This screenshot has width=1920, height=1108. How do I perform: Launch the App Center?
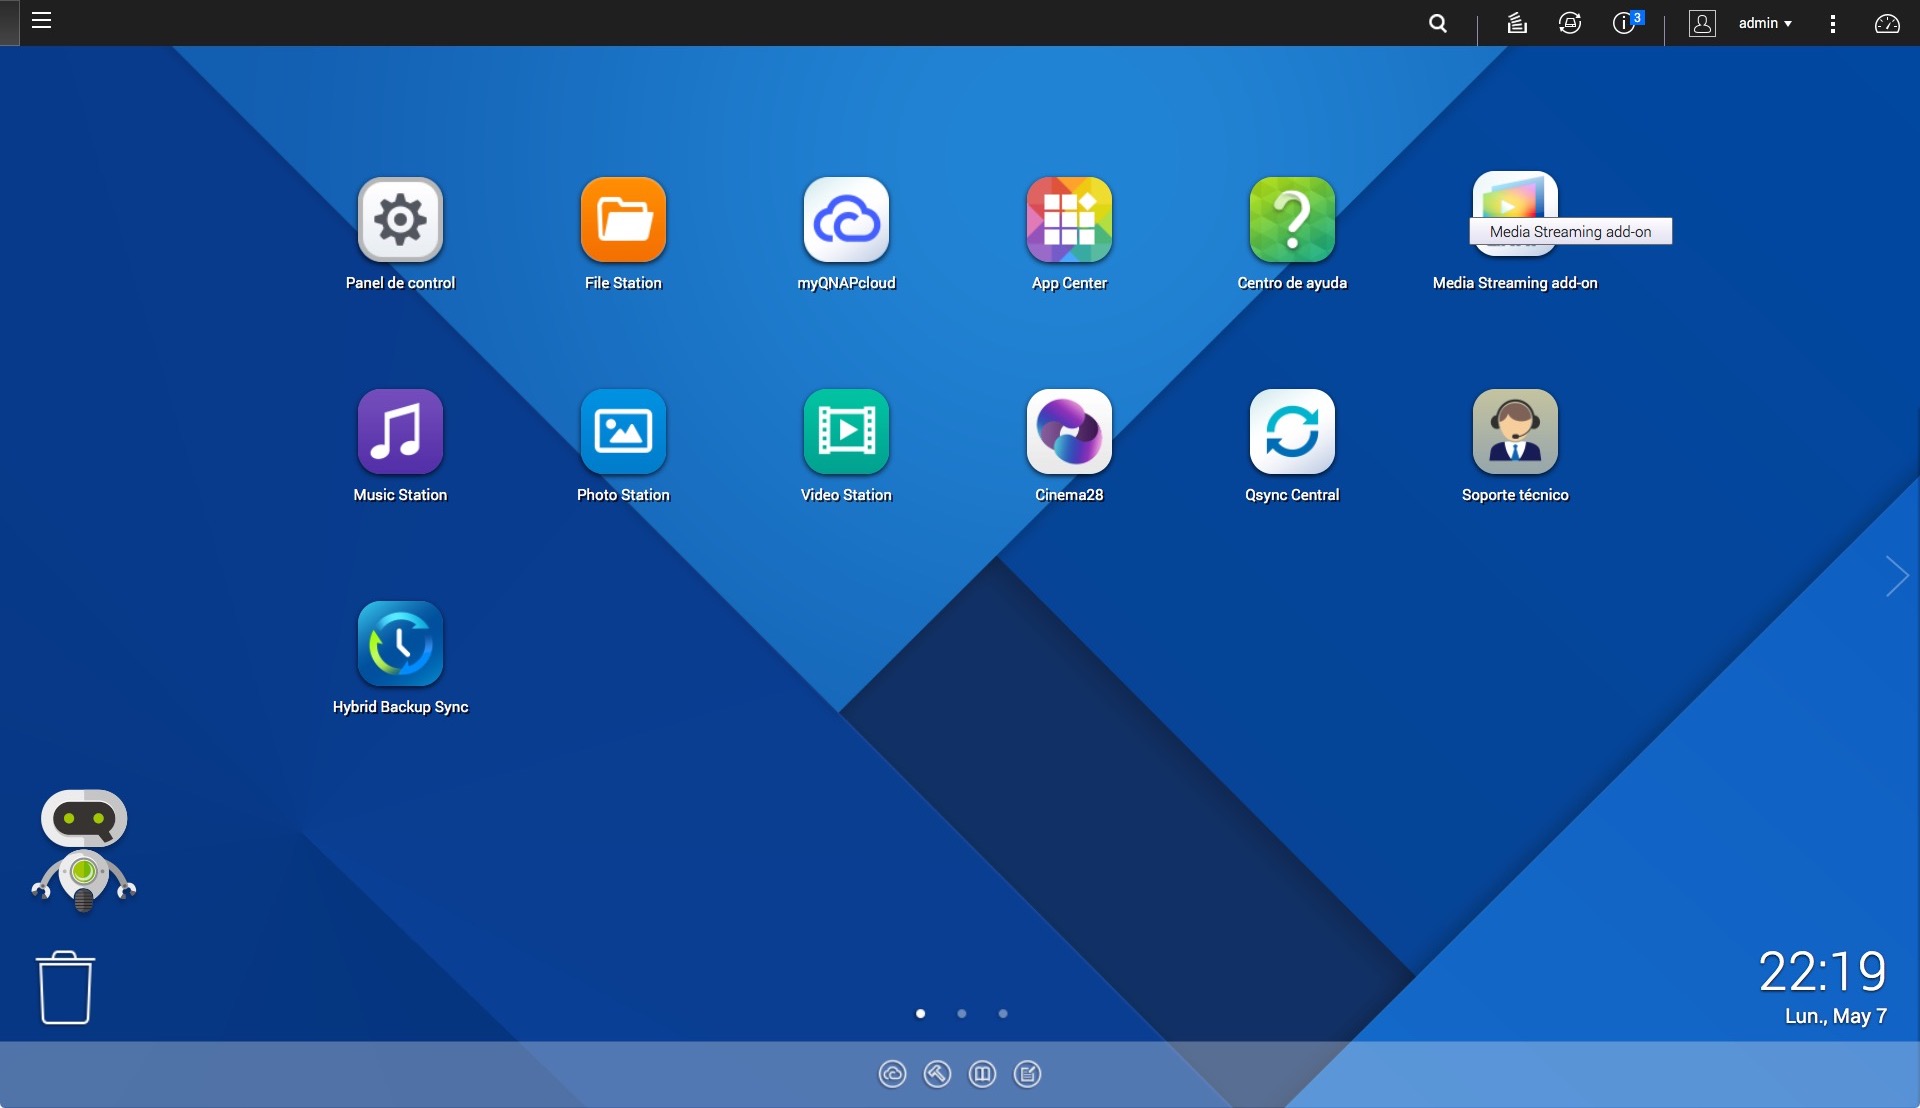pyautogui.click(x=1069, y=220)
